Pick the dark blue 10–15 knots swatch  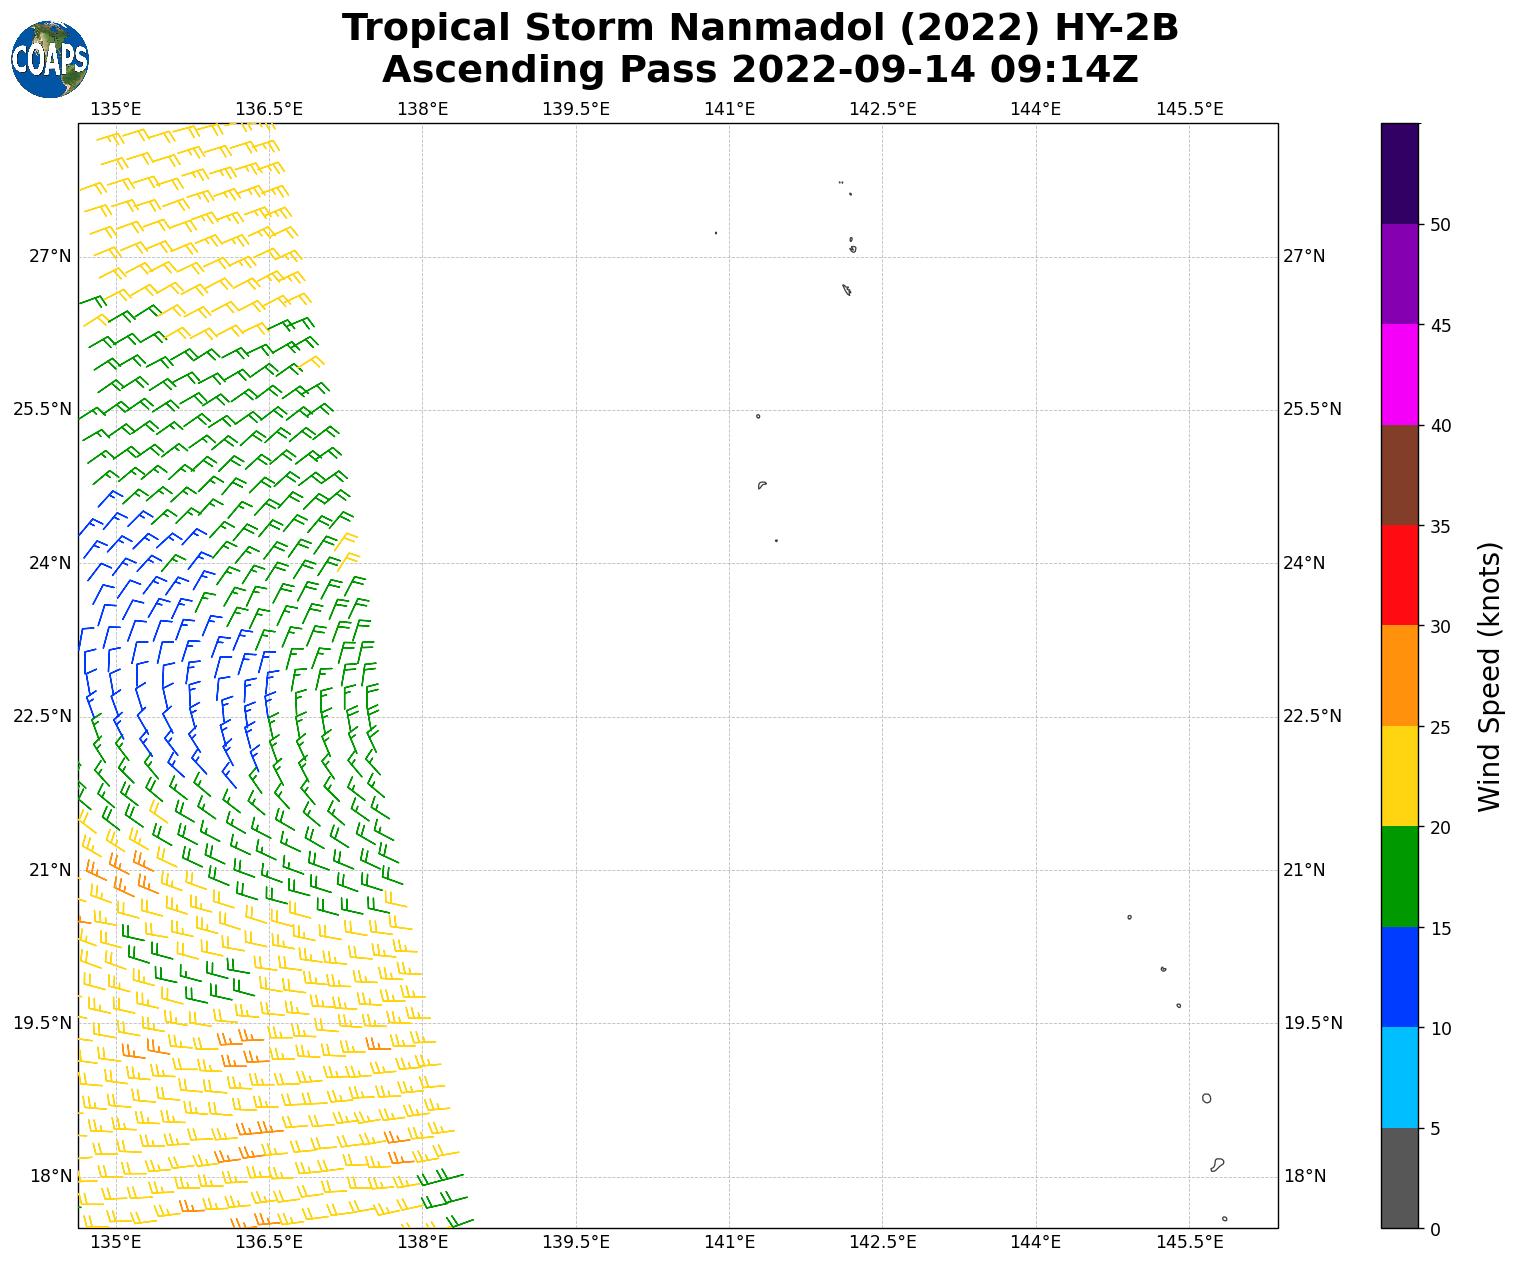[1399, 977]
